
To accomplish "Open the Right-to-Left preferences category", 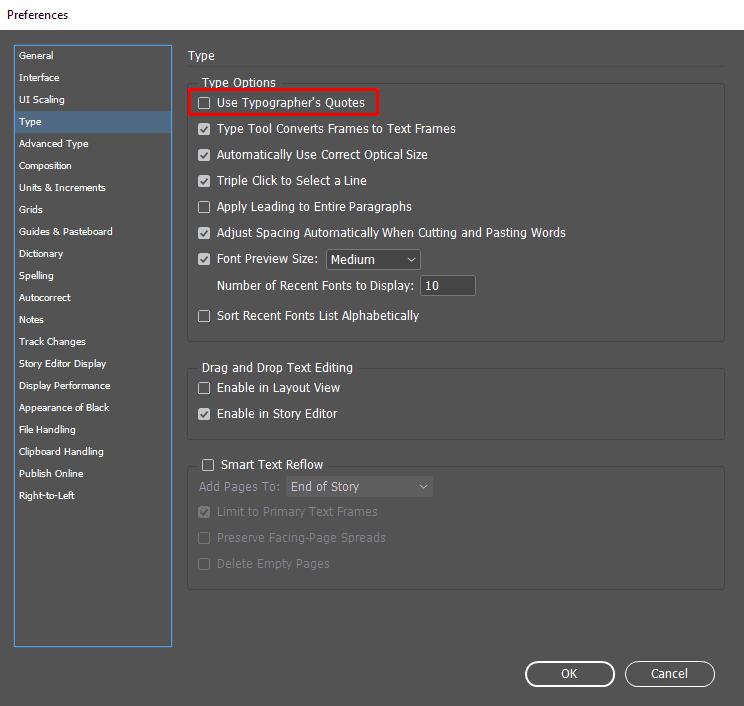I will (47, 496).
